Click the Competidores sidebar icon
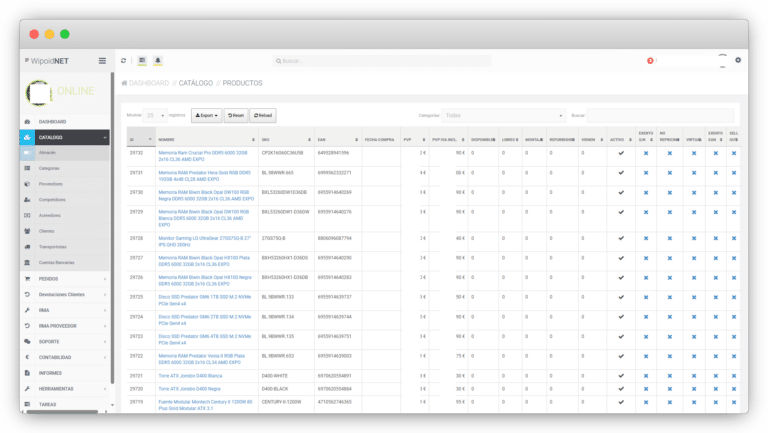Screen dimensions: 768x433 click(x=27, y=200)
